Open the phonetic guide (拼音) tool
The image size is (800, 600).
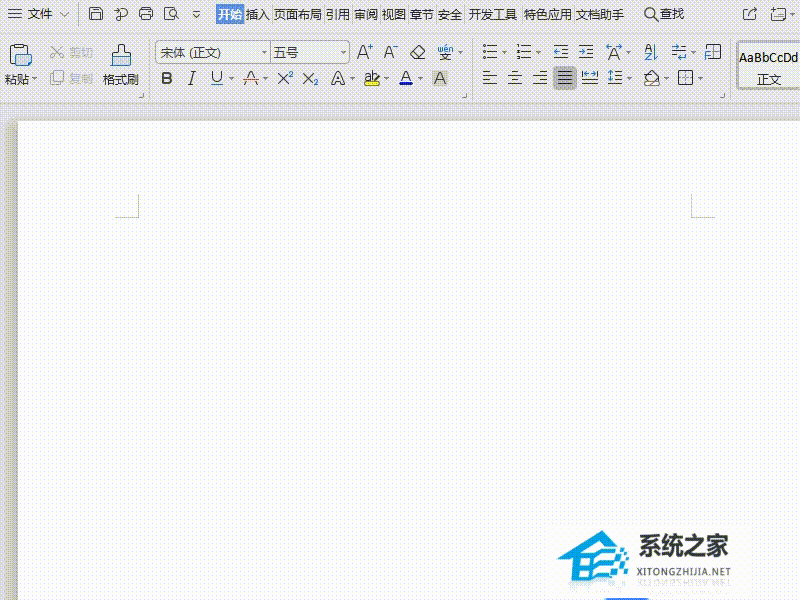click(x=446, y=50)
